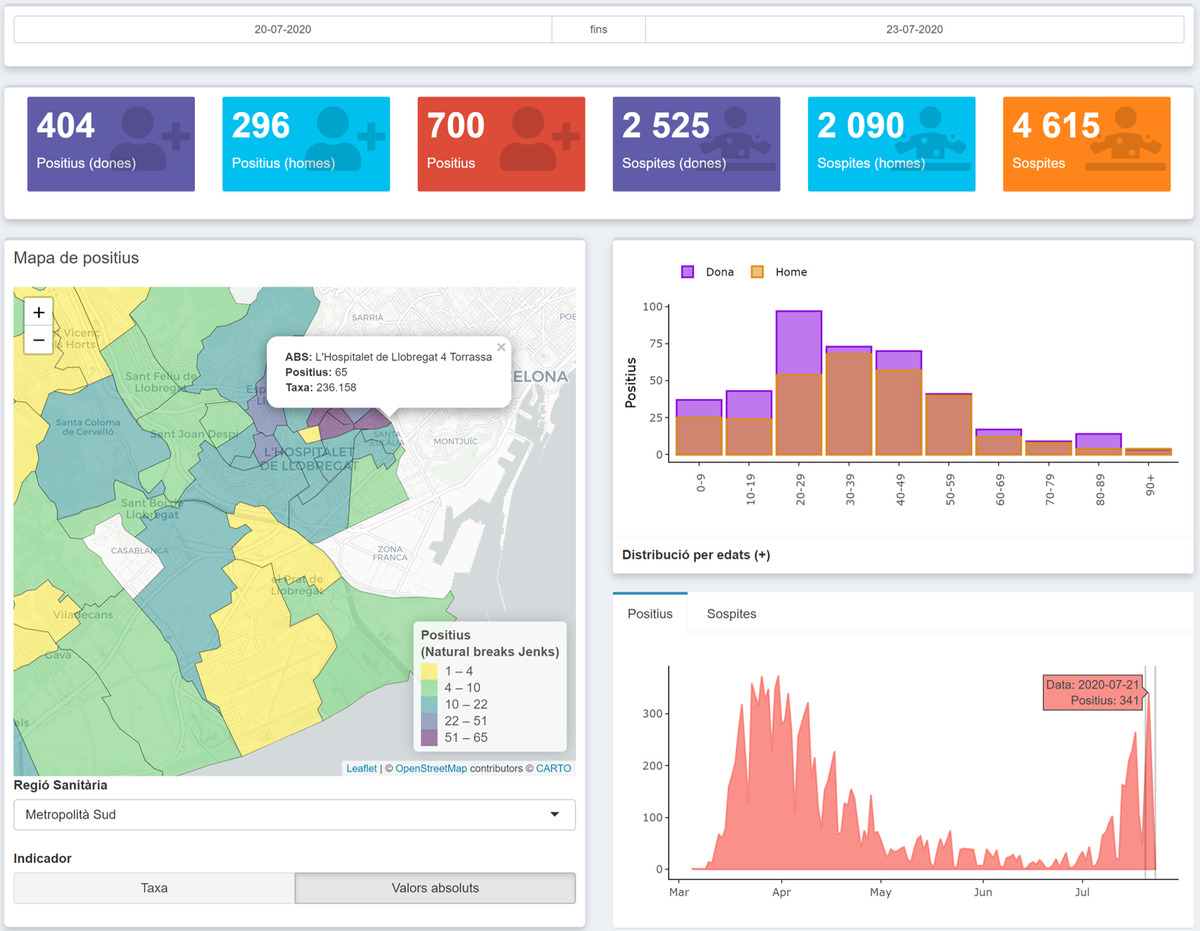Click the green 4 – 10 legend swatch
This screenshot has width=1200, height=931.
click(x=429, y=688)
